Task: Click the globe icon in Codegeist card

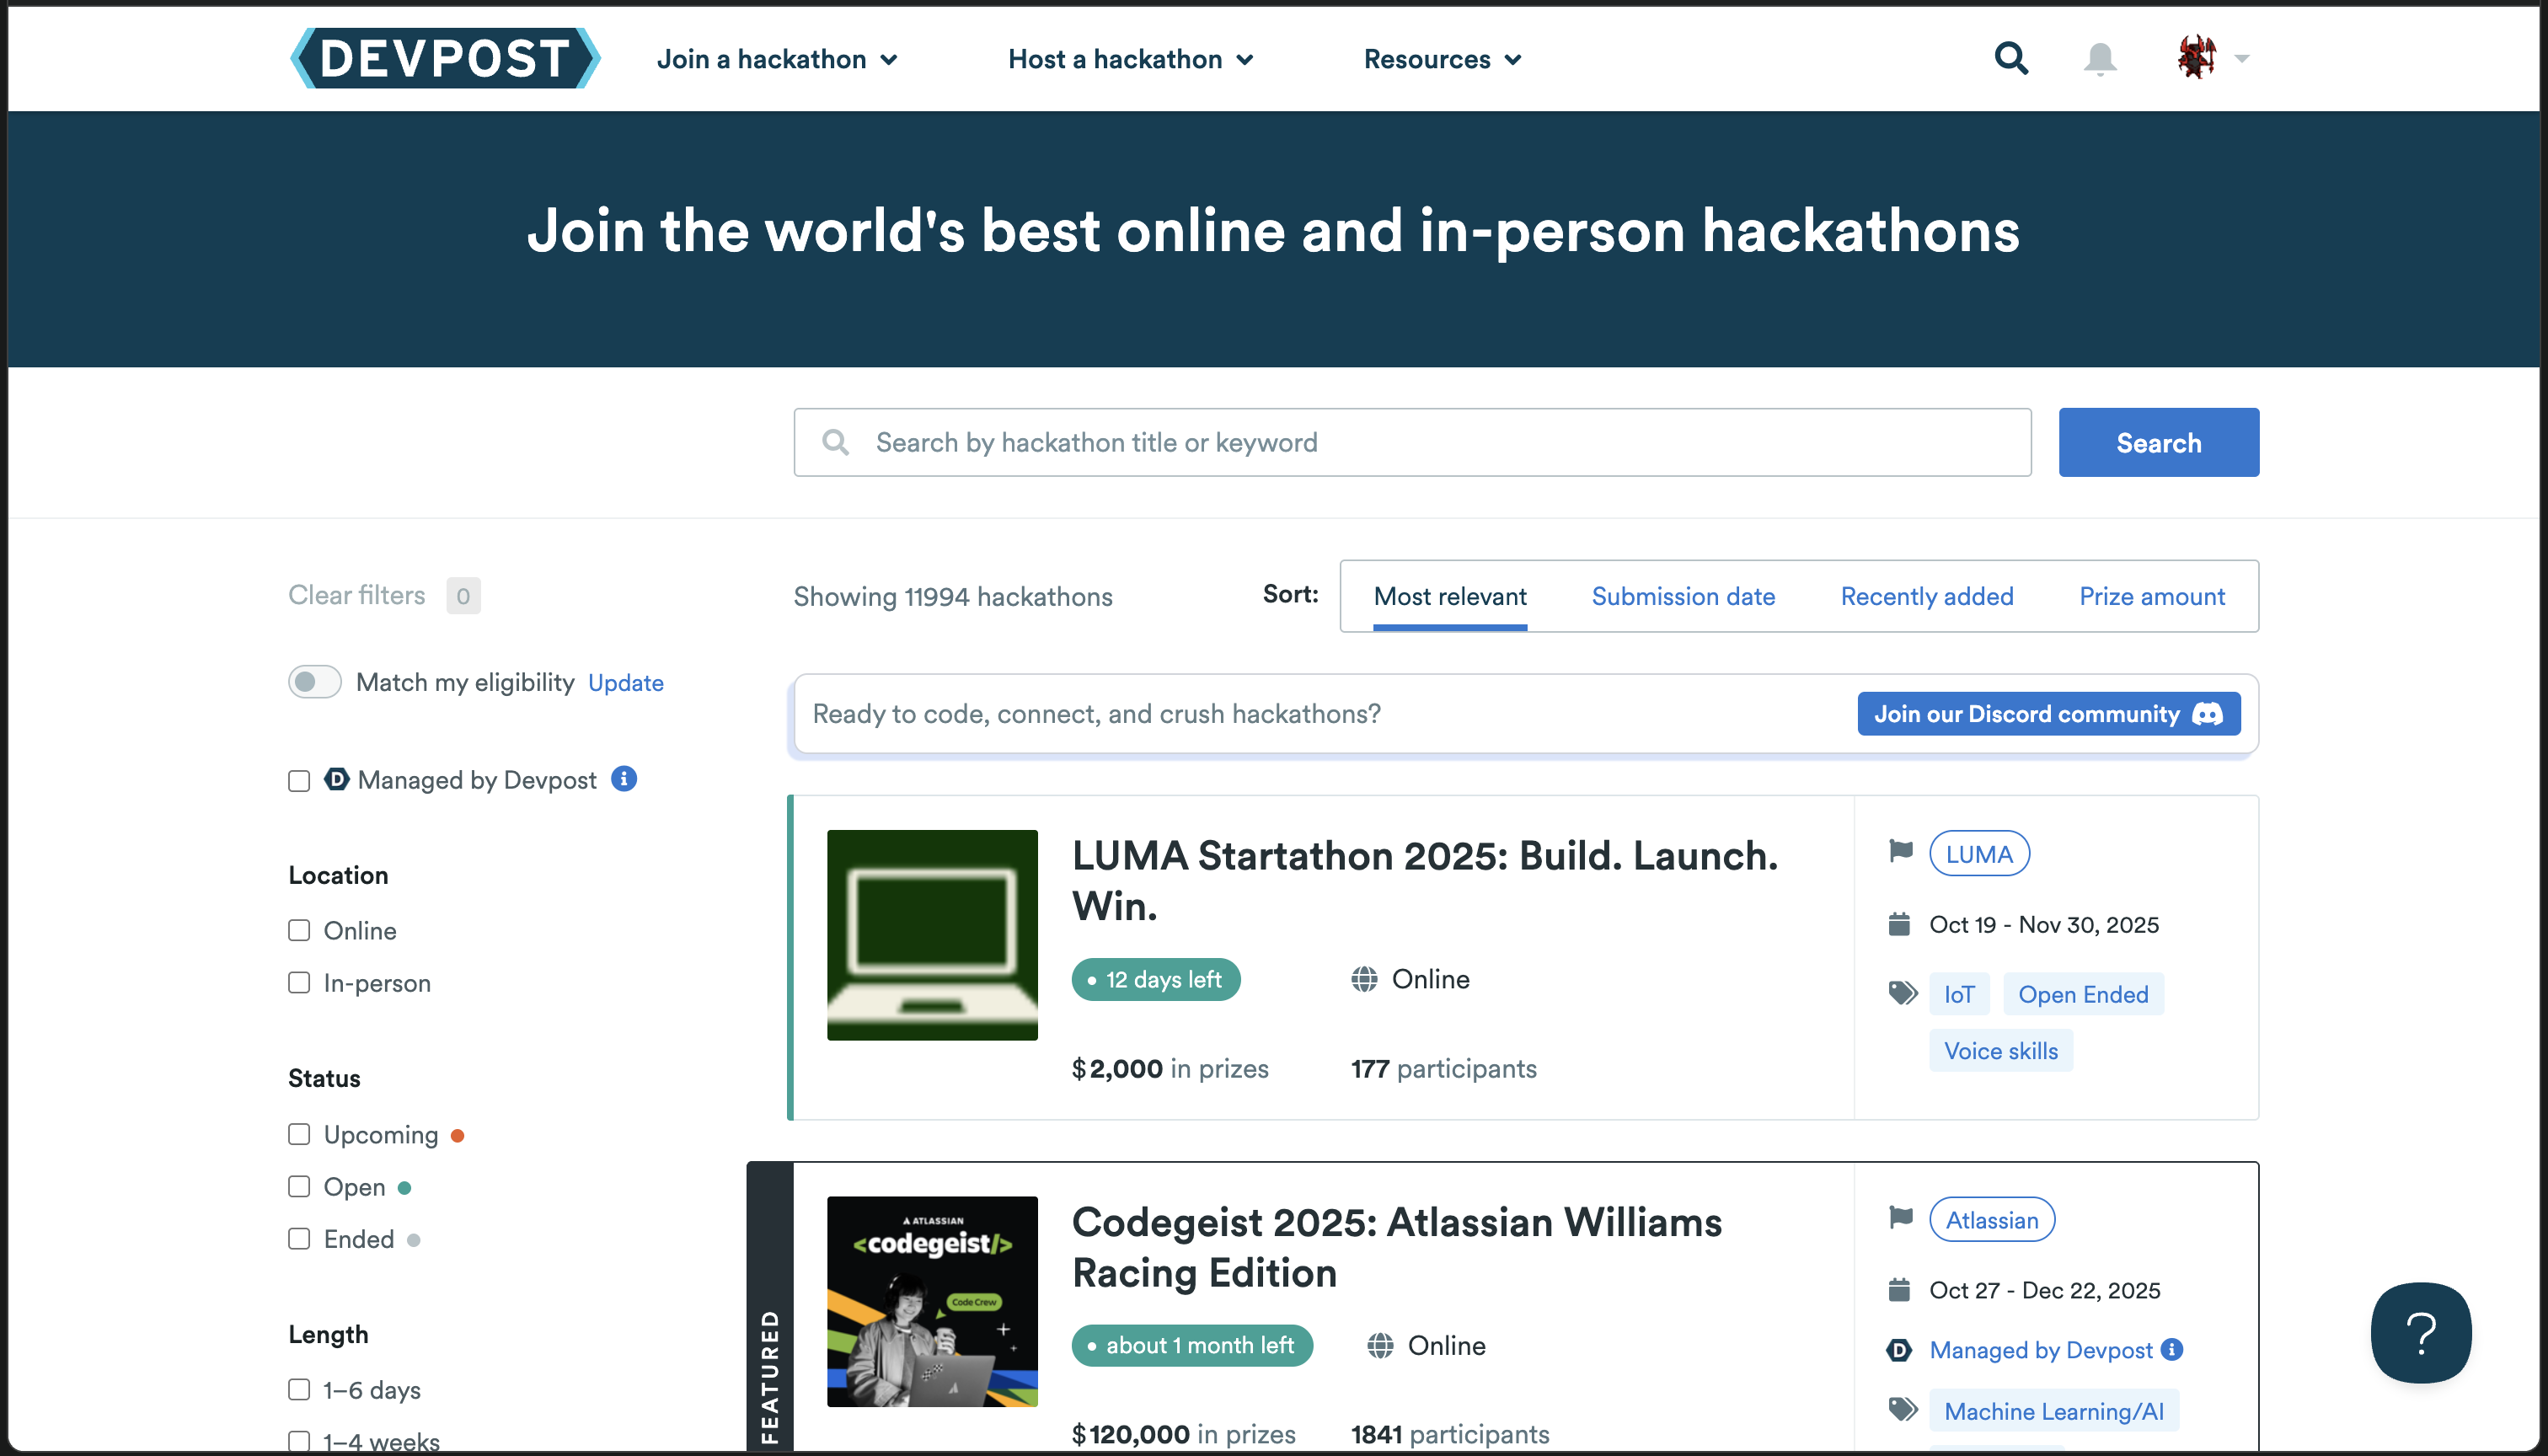Action: [x=1380, y=1345]
